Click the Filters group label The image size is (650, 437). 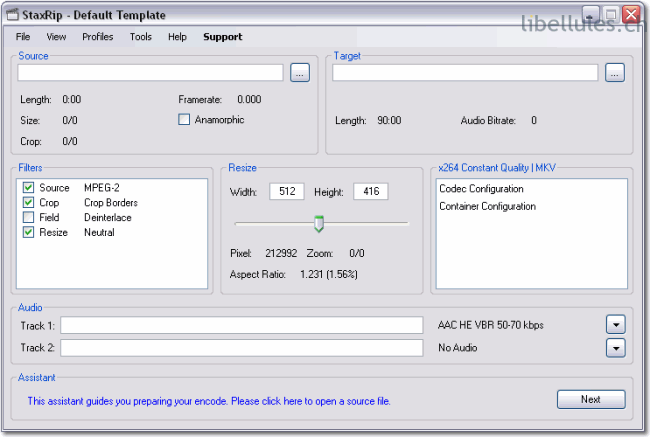click(30, 168)
